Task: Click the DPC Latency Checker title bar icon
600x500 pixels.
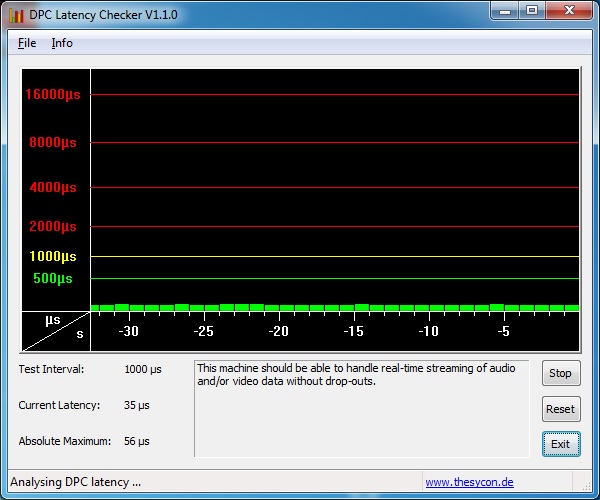Action: pos(16,15)
